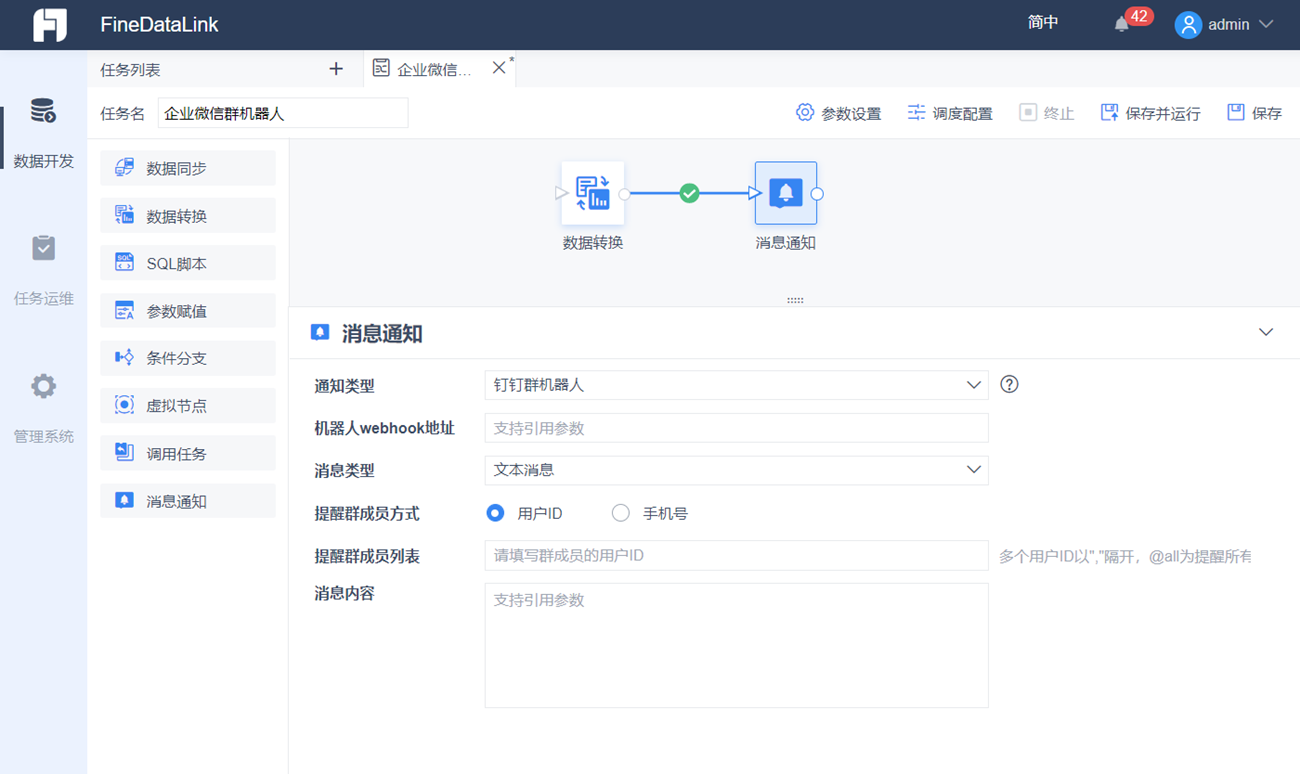Click the 通知类型 field label
The width and height of the screenshot is (1300, 774).
pyautogui.click(x=345, y=386)
